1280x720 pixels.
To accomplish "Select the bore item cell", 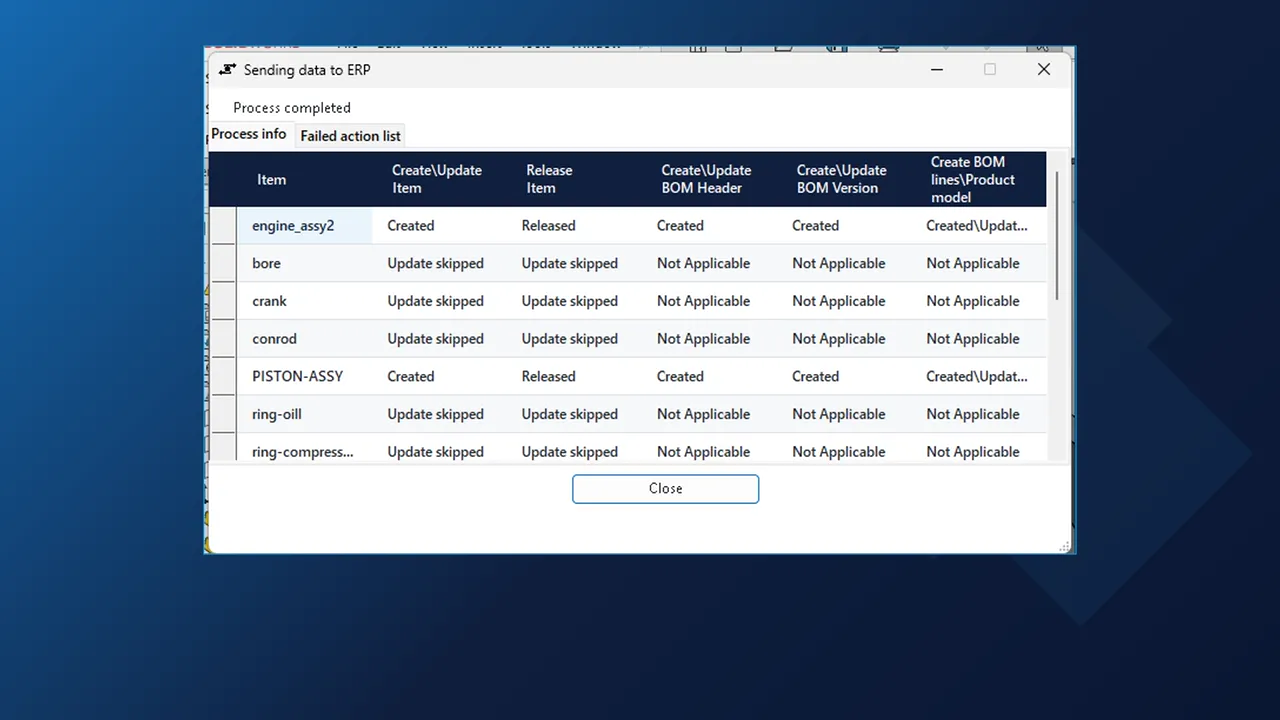I will [304, 264].
